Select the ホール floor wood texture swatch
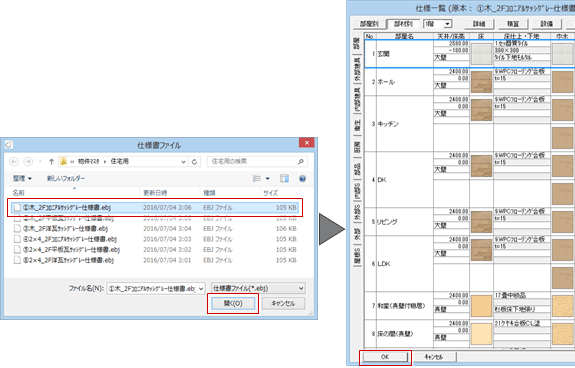The width and height of the screenshot is (575, 368). [481, 82]
